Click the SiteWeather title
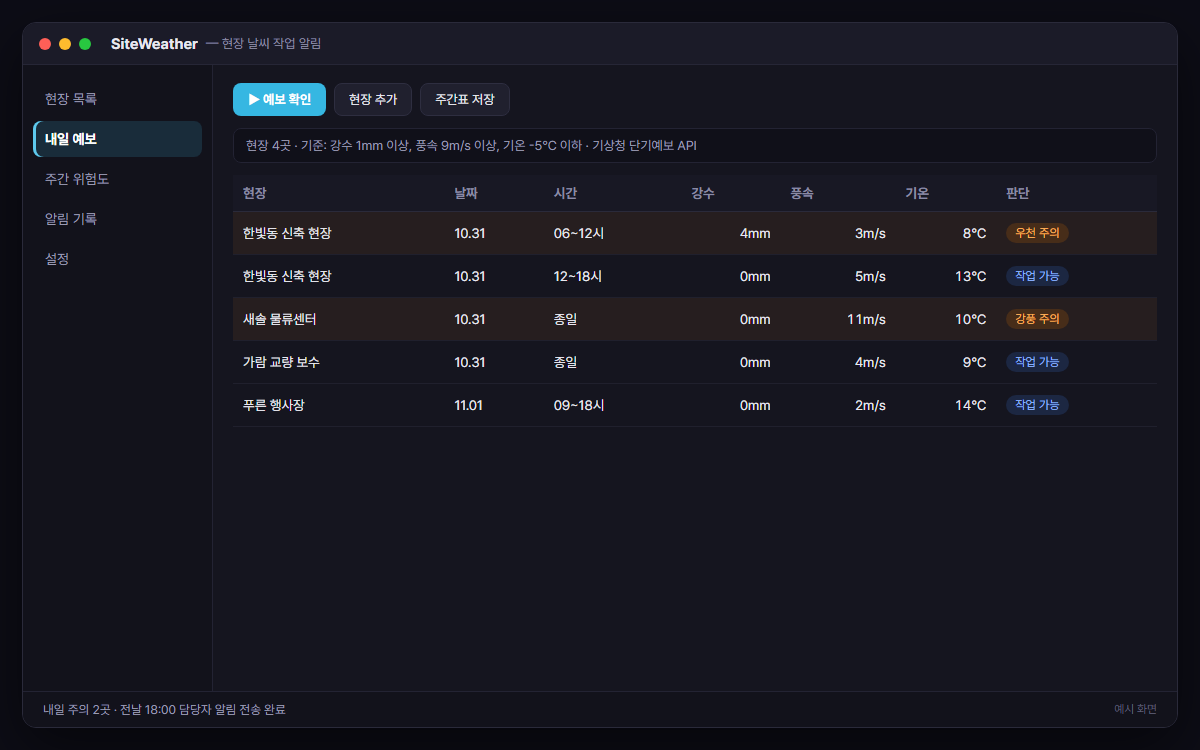Image resolution: width=1200 pixels, height=750 pixels. [154, 44]
